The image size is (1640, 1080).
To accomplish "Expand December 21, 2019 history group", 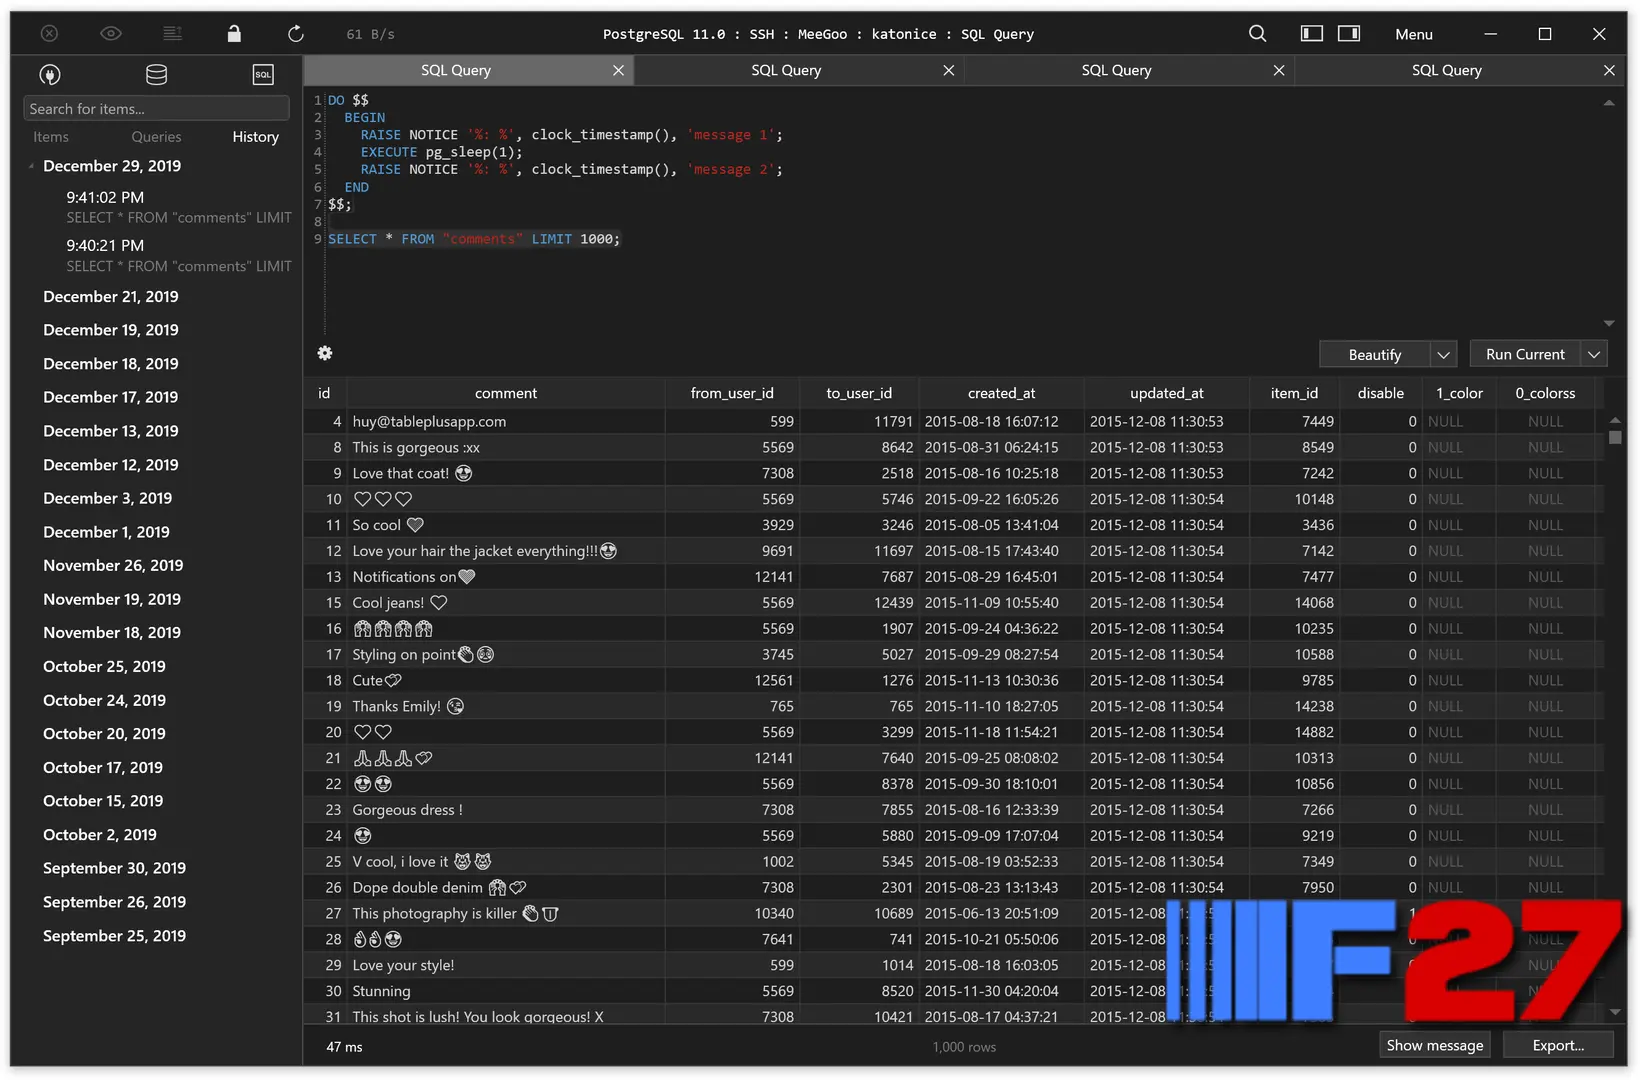I will [111, 296].
